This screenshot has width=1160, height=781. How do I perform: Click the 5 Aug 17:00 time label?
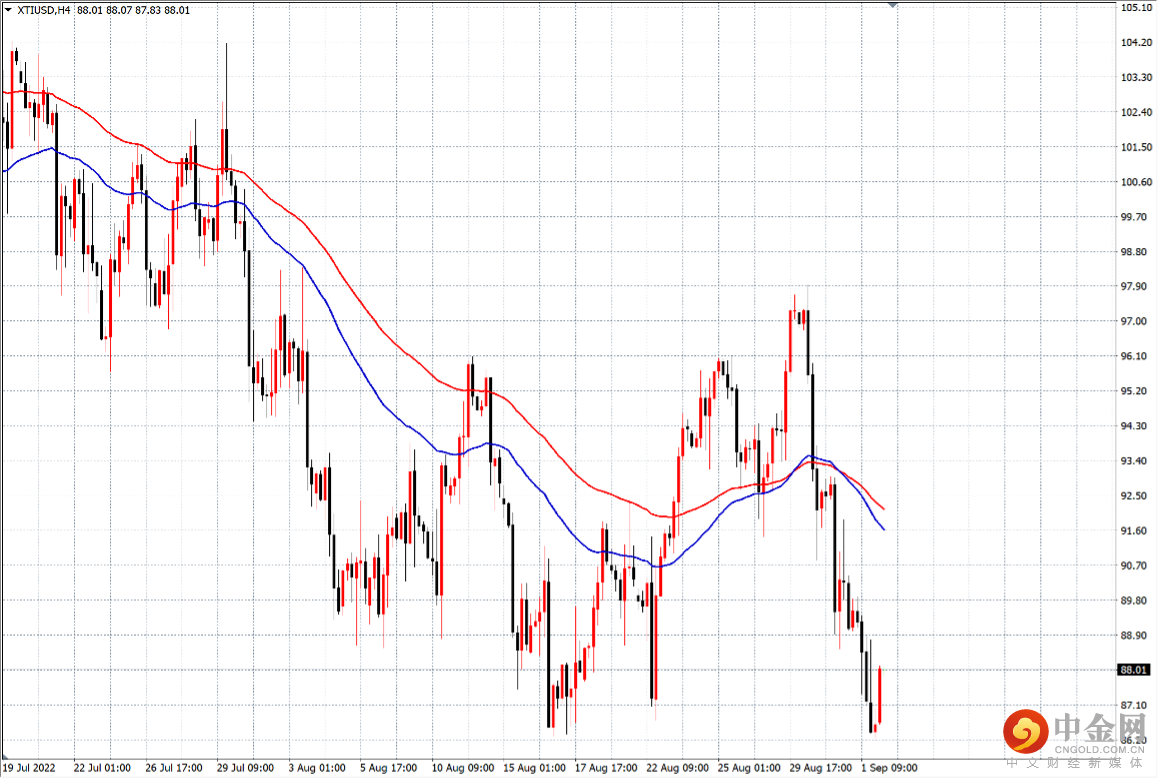pos(388,768)
